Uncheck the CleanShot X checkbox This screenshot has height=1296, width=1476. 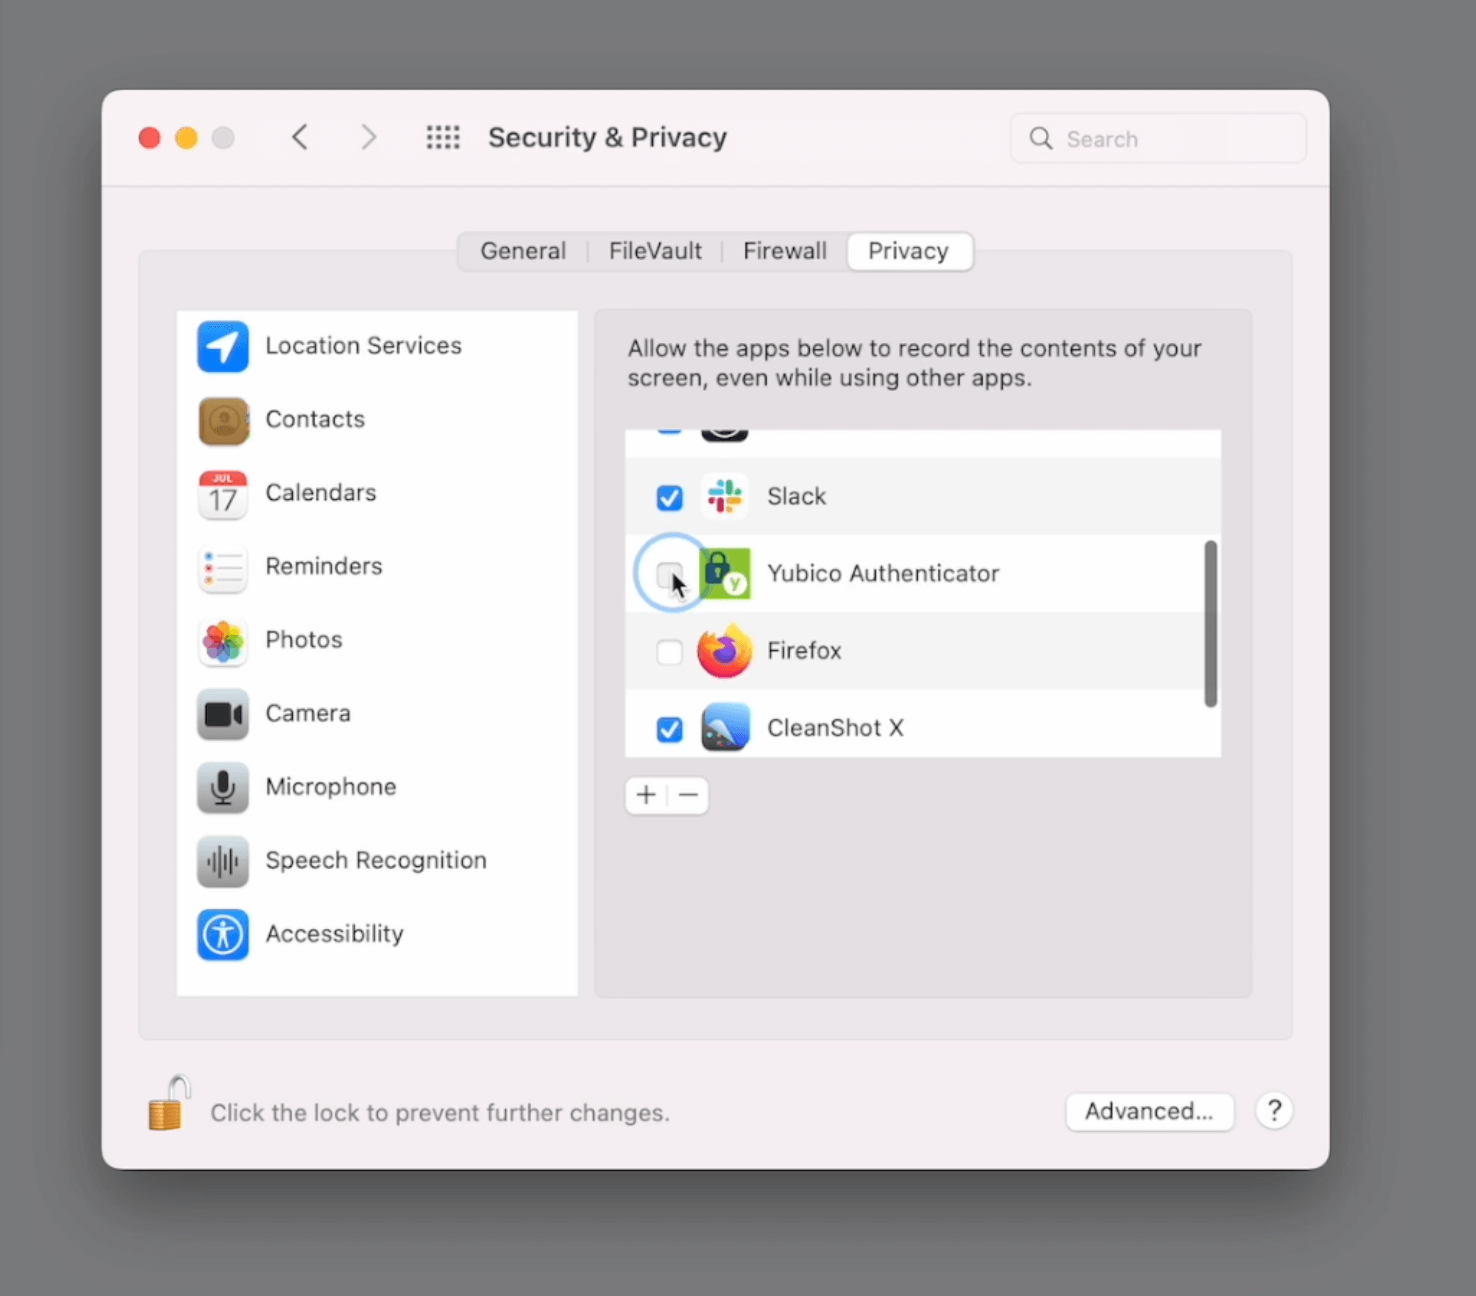point(669,729)
